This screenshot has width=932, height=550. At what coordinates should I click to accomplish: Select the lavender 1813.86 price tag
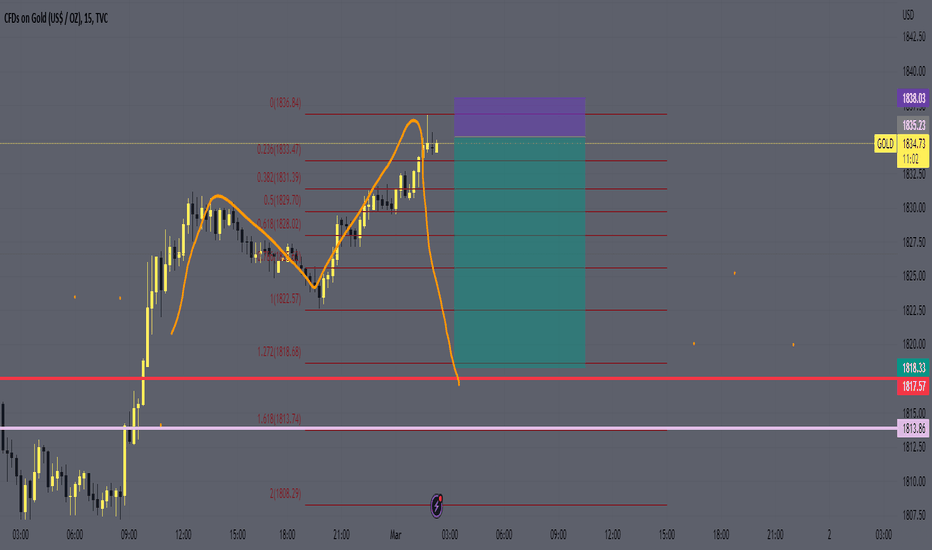click(914, 428)
